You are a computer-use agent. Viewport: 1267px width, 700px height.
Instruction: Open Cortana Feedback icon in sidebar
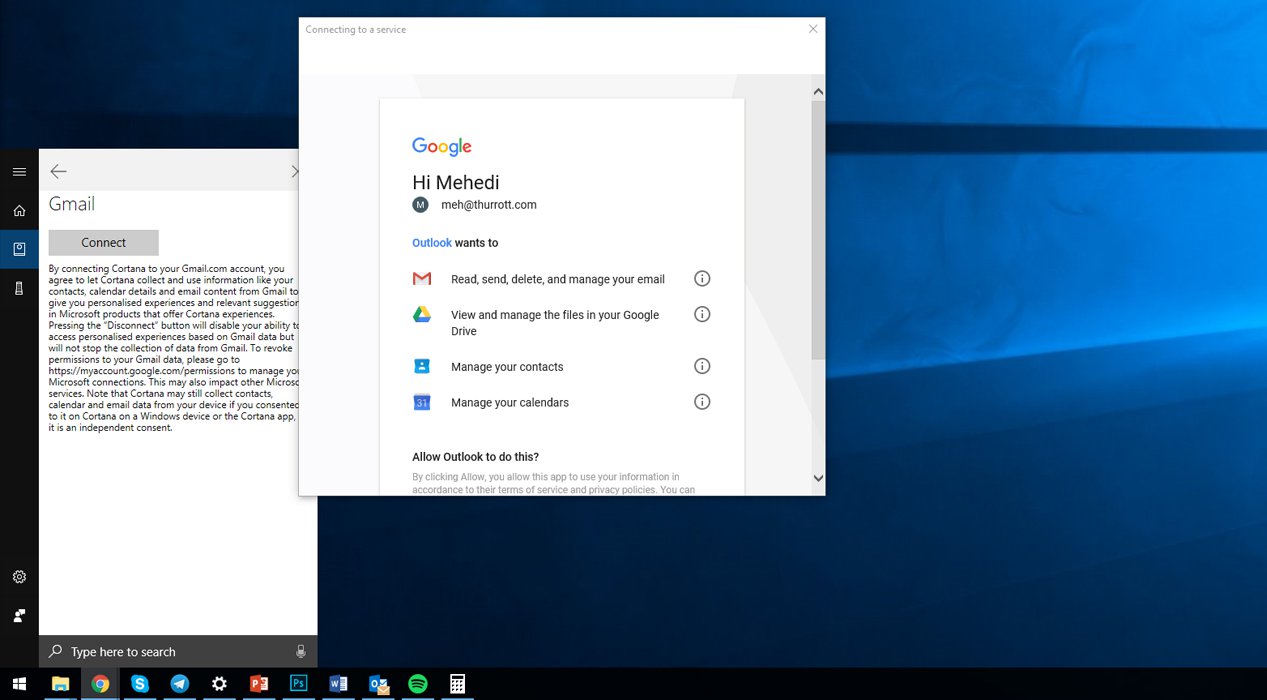point(19,615)
